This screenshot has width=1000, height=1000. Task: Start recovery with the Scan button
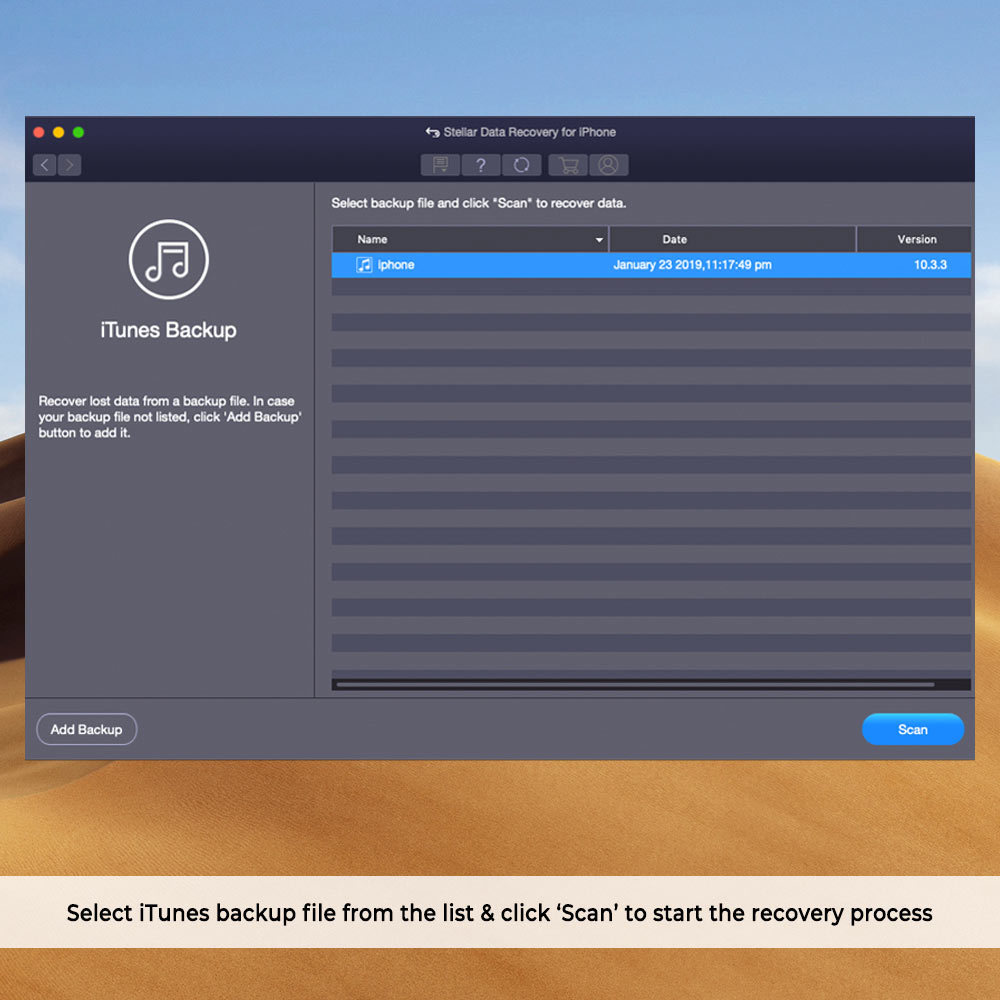point(913,729)
